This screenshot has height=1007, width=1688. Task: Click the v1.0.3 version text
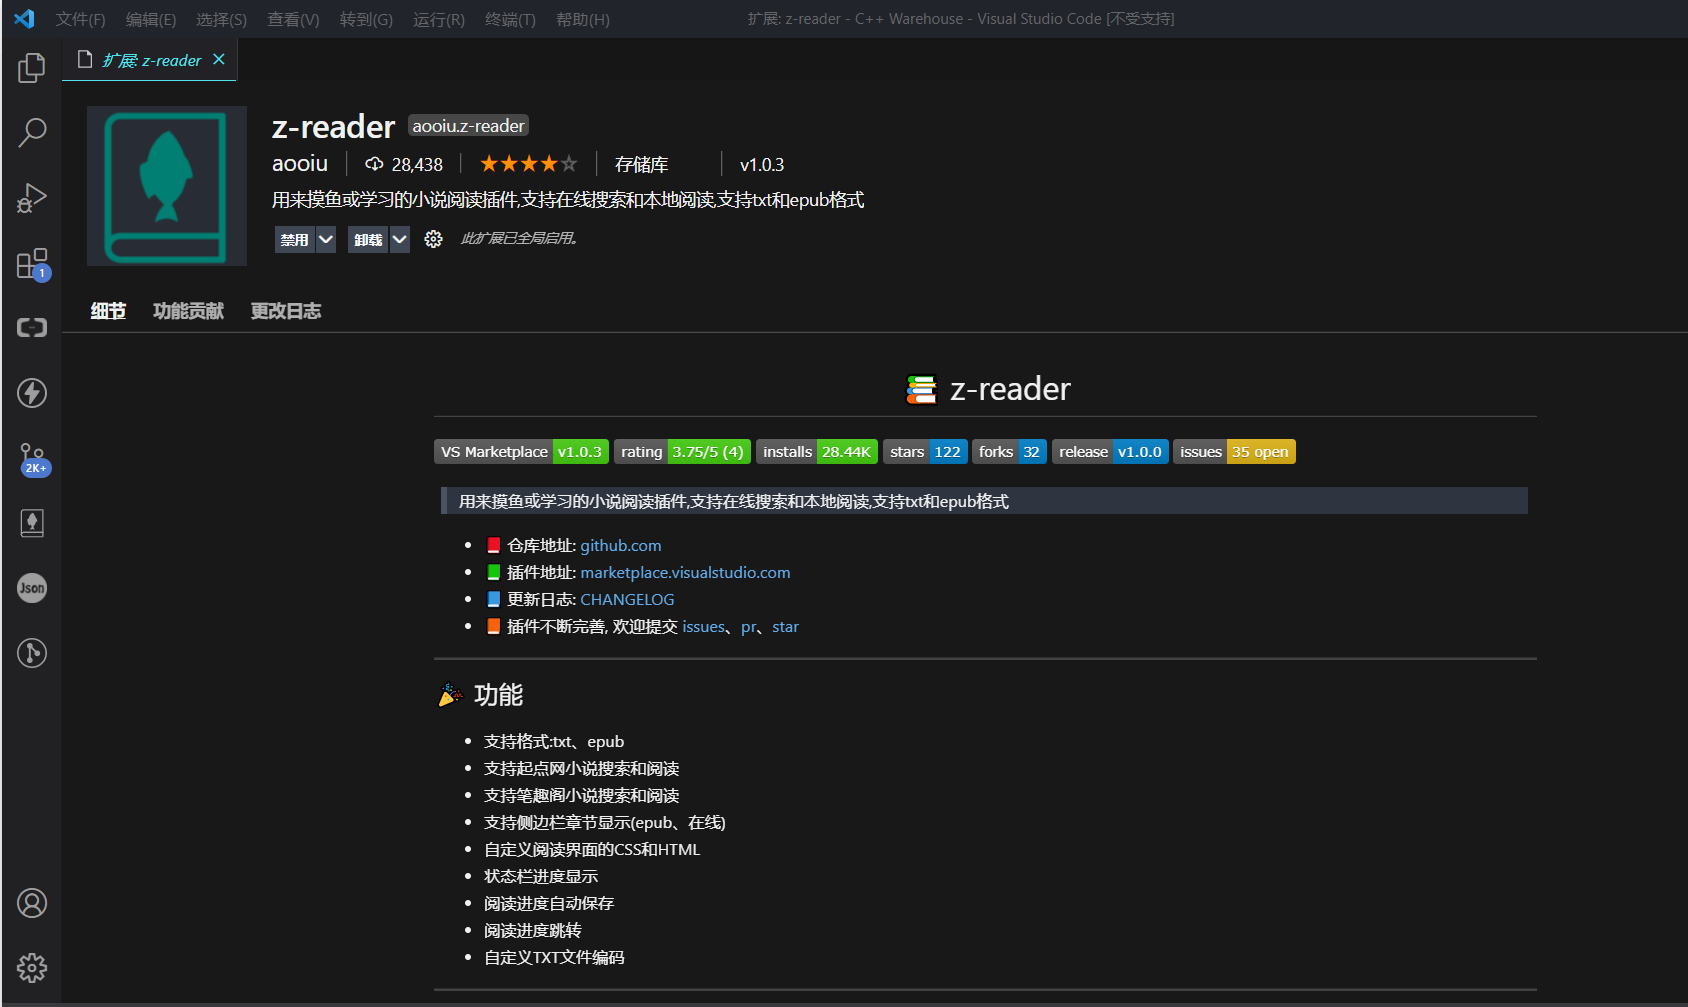pos(762,164)
